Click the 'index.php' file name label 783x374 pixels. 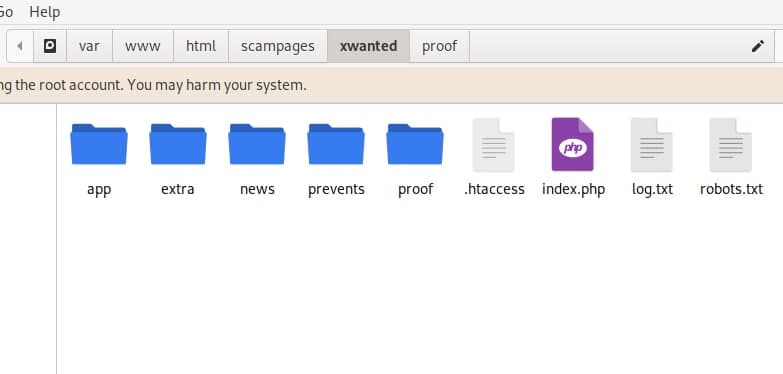(x=573, y=190)
